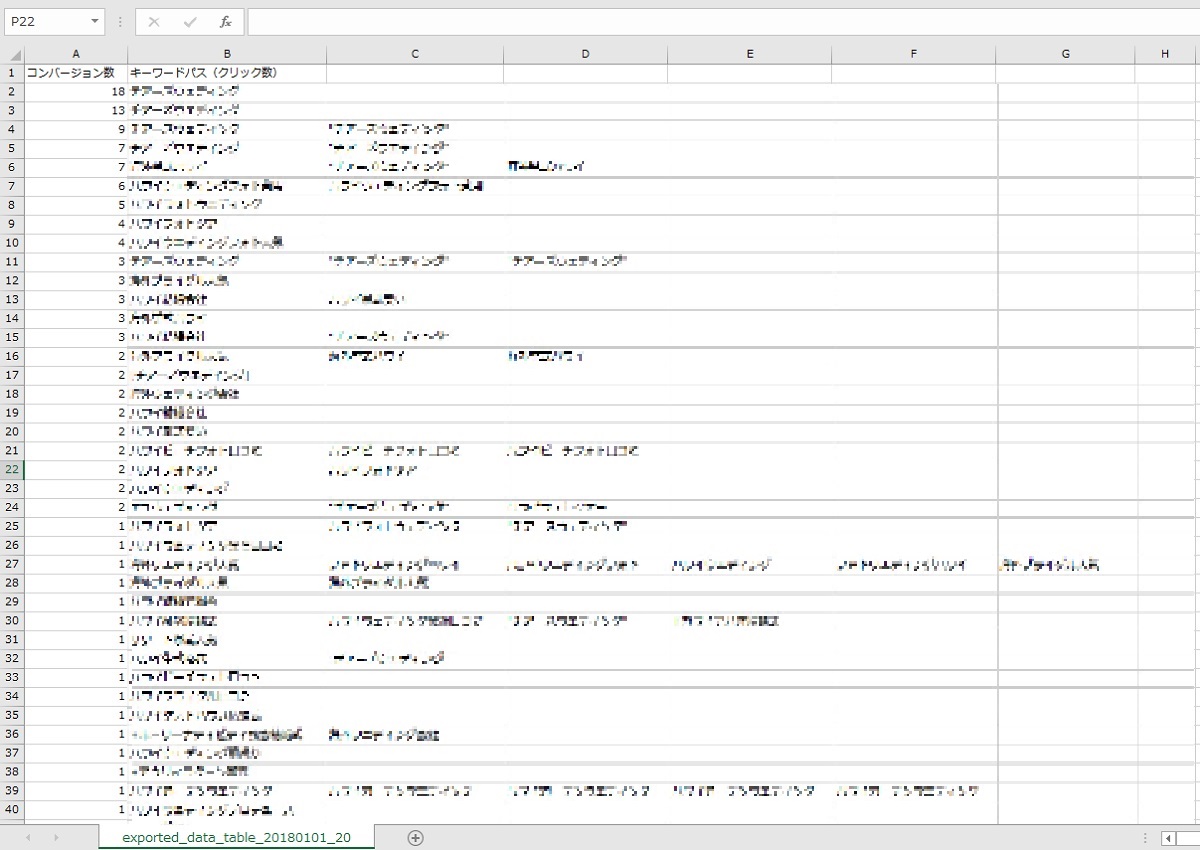Select column A header
The height and width of the screenshot is (850, 1200).
[76, 54]
